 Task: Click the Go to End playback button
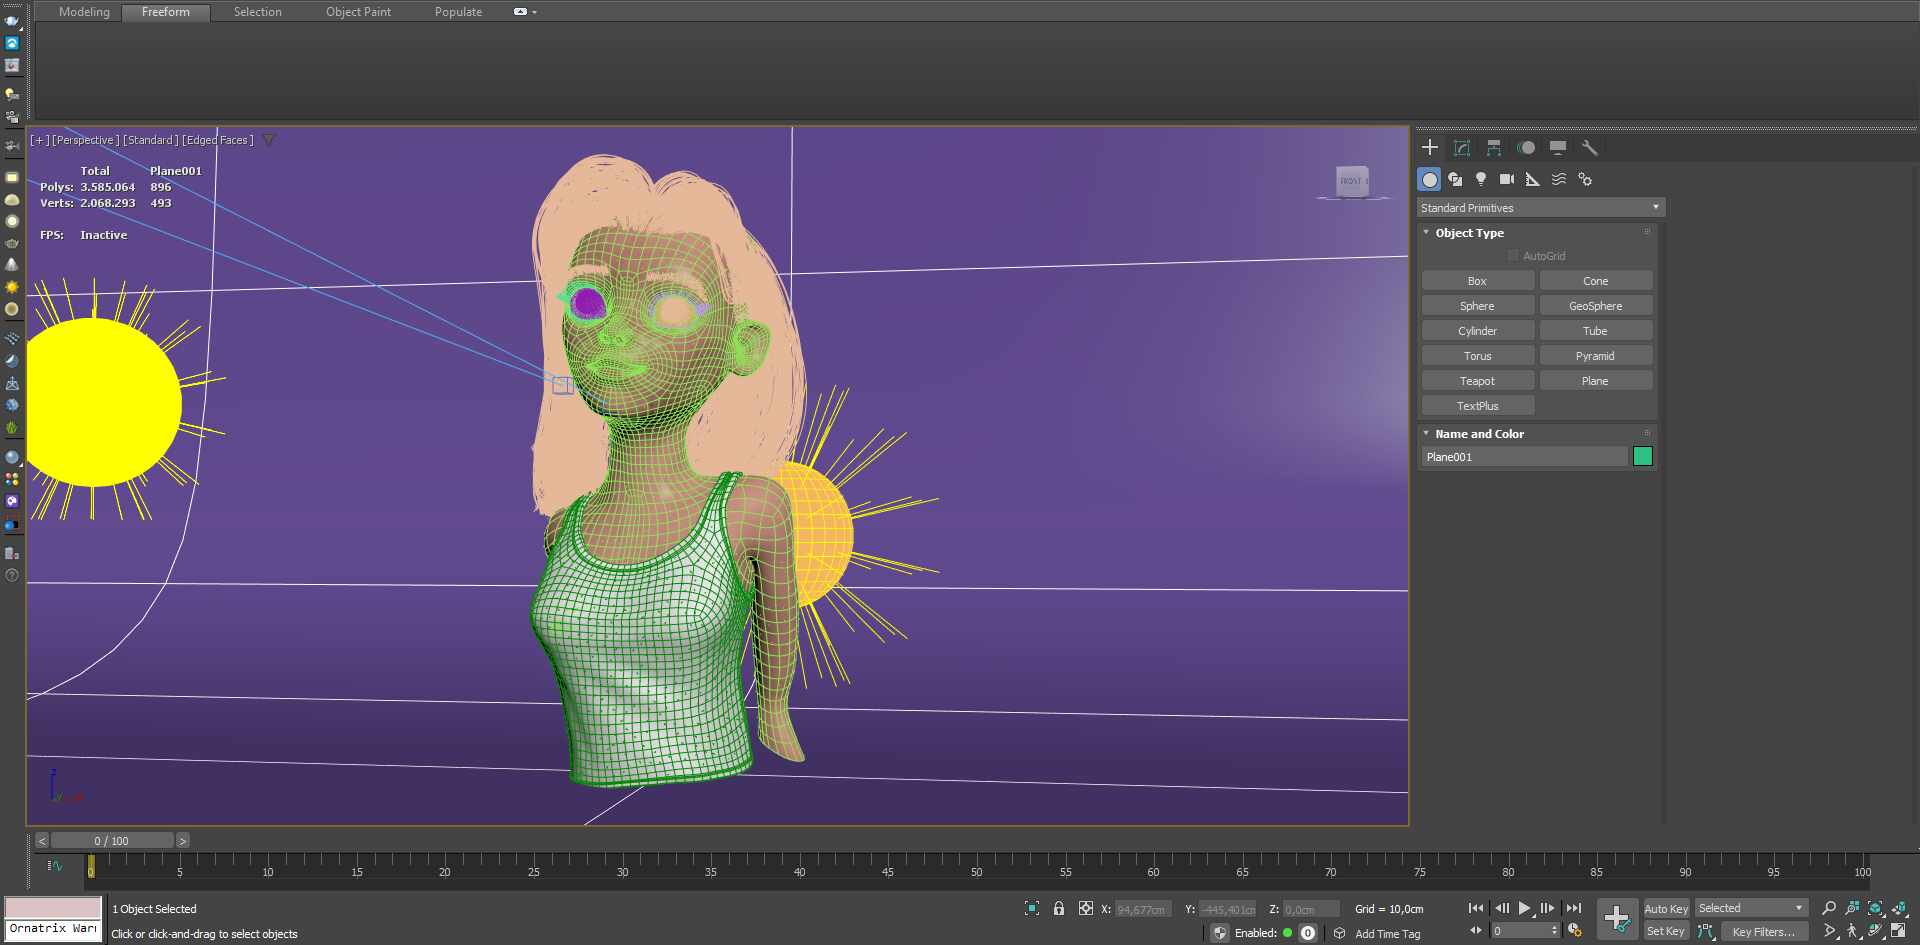point(1573,908)
